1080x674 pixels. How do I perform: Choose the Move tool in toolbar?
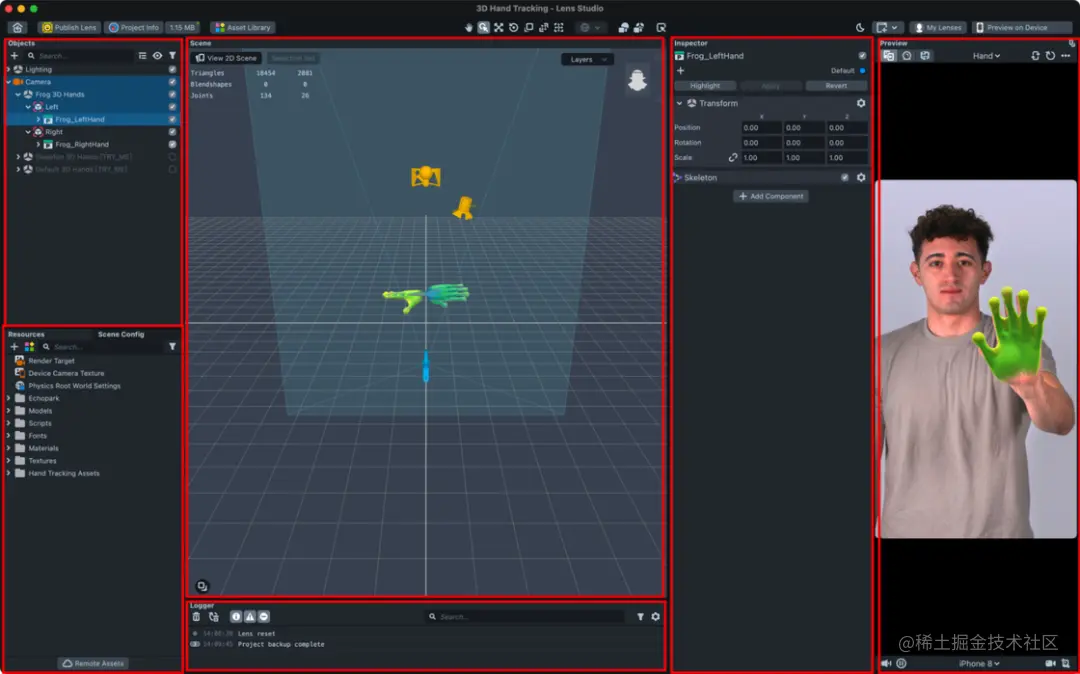click(499, 28)
